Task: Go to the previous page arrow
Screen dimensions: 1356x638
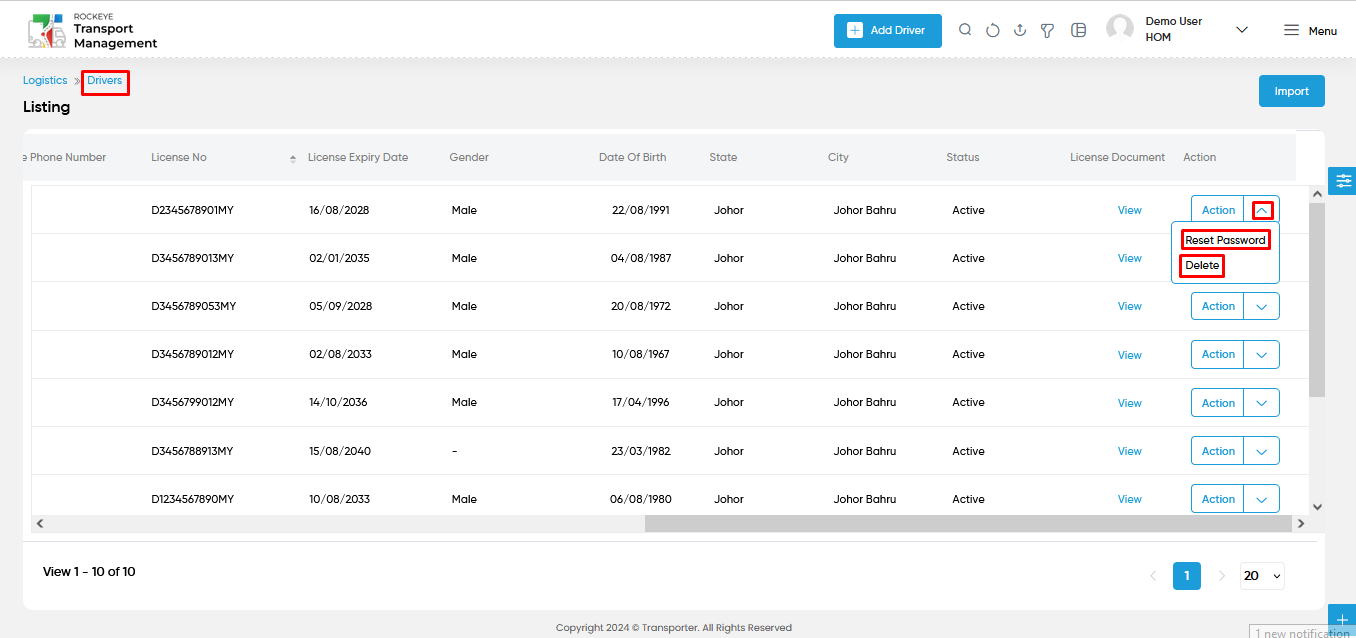Action: coord(1153,576)
